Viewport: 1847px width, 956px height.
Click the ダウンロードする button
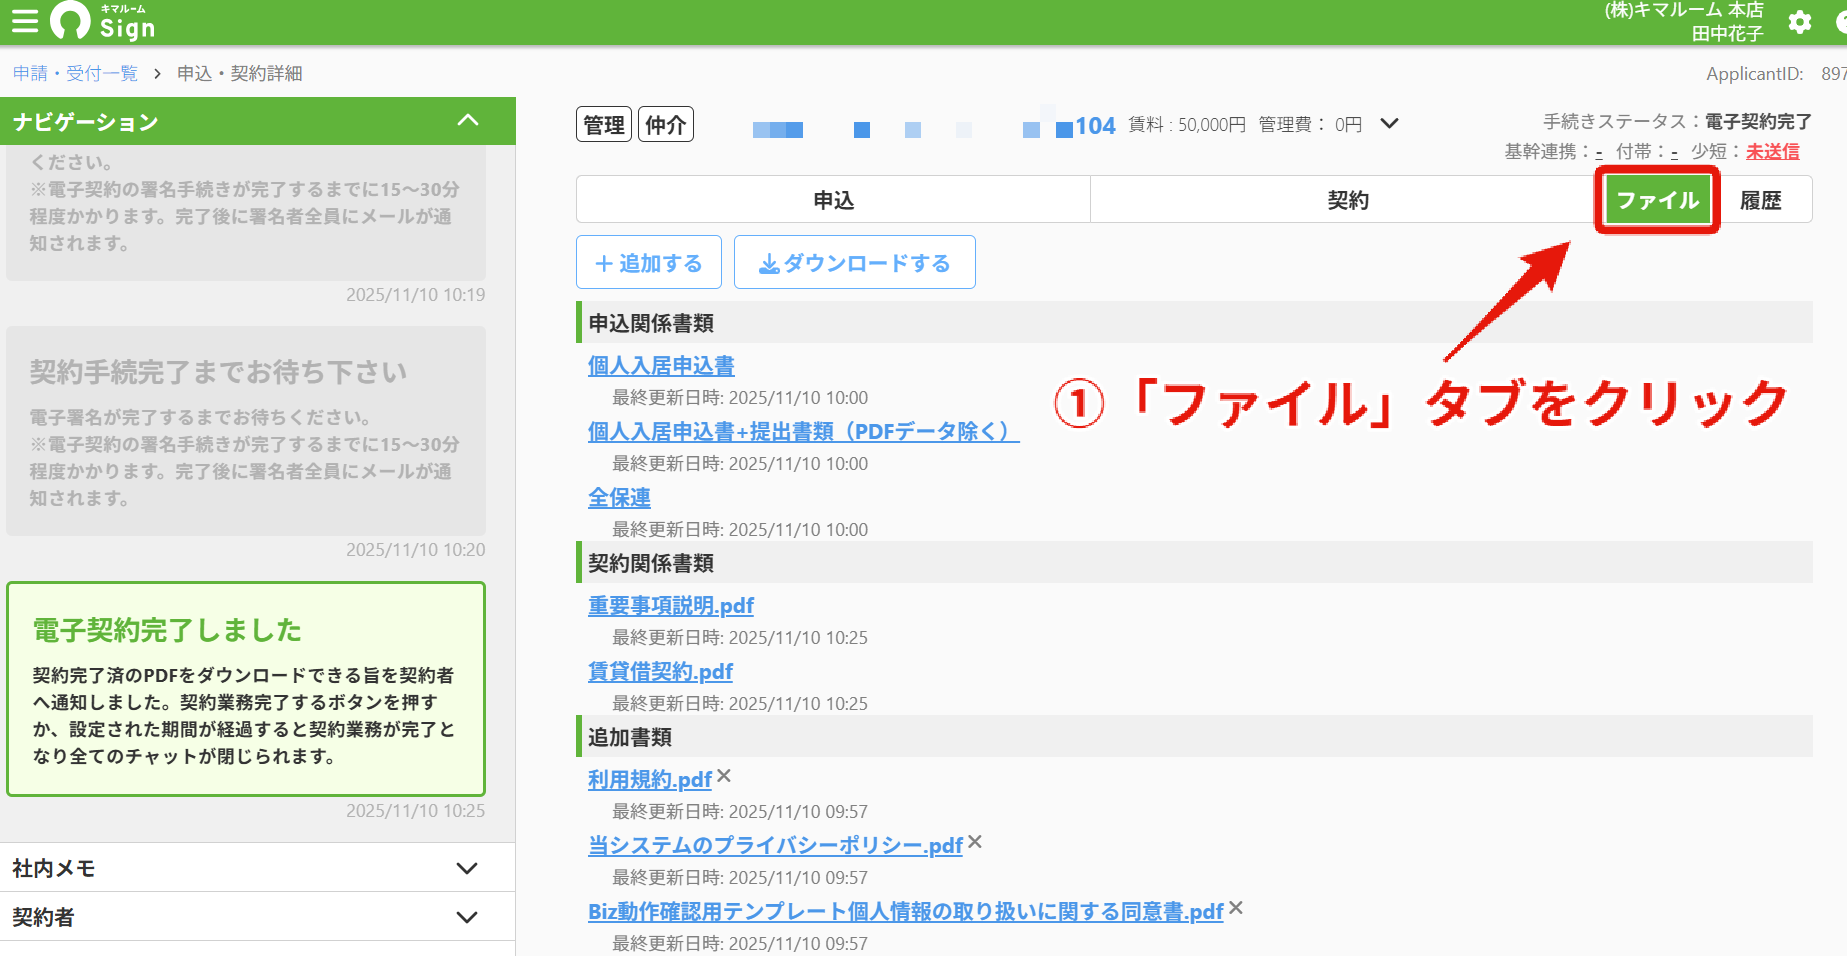pyautogui.click(x=855, y=263)
